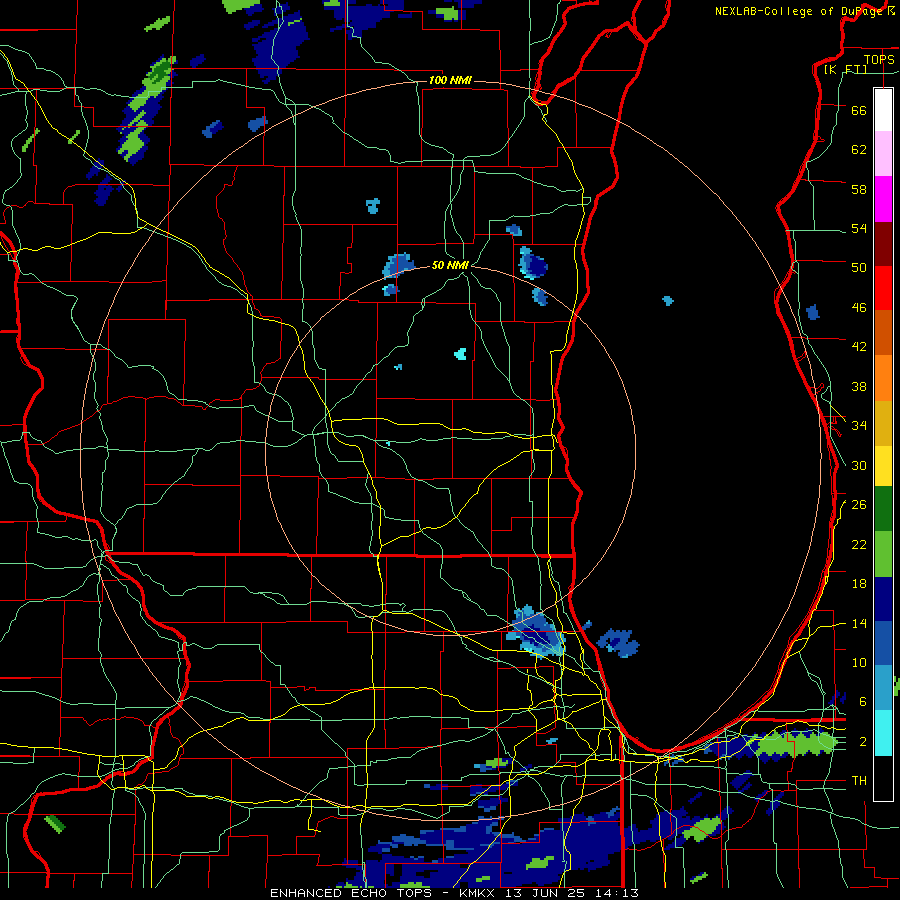Click the 'TH' threshold label
Screen dimensions: 900x900
pyautogui.click(x=859, y=781)
